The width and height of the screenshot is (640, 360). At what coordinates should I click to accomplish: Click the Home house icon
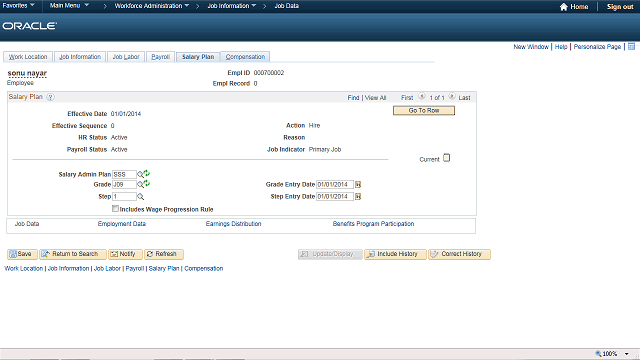click(564, 7)
